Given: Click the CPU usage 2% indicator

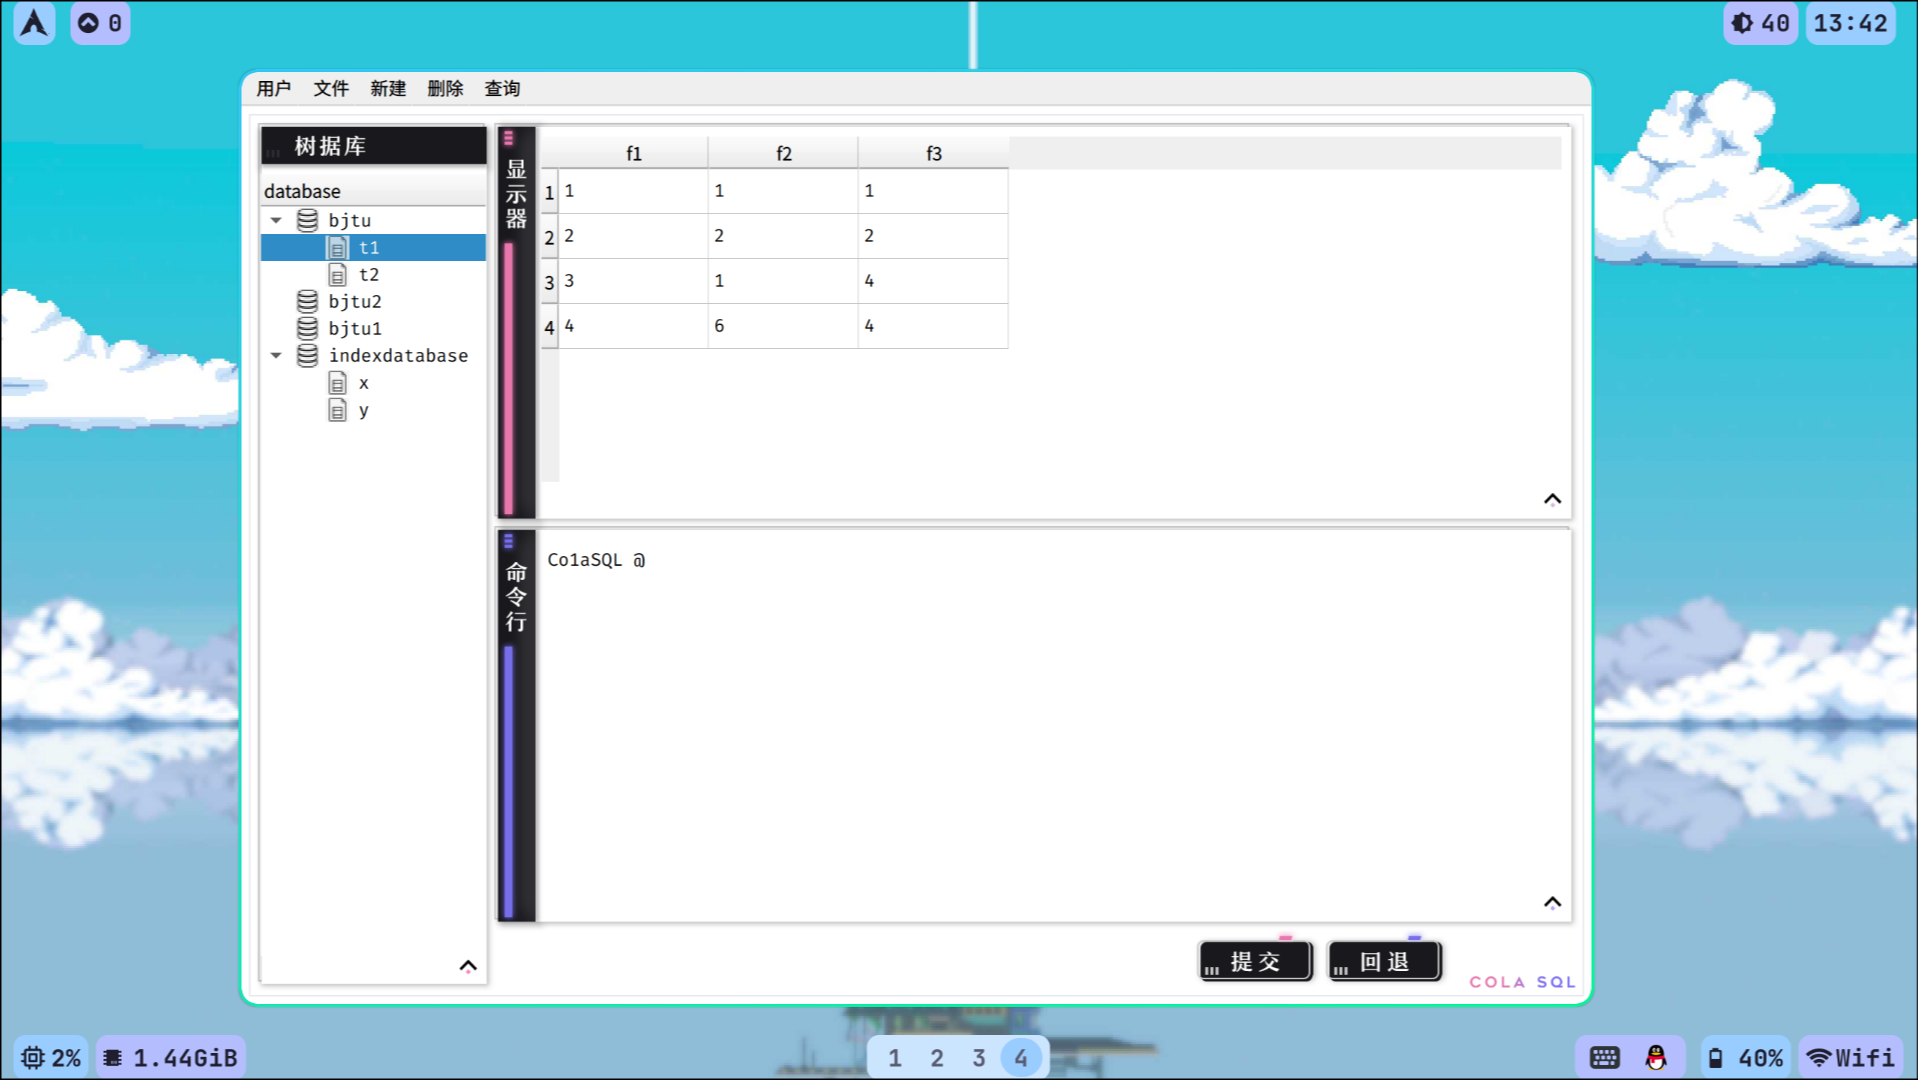Looking at the screenshot, I should (x=51, y=1057).
